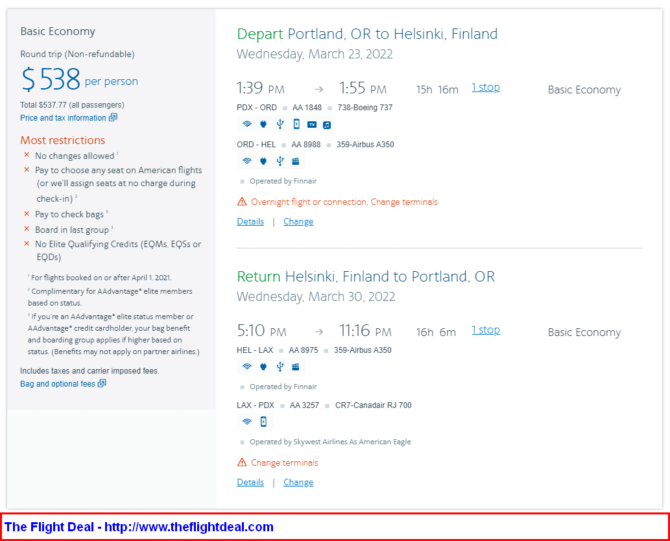
Task: Open Price and tax information link
Action: pyautogui.click(x=63, y=118)
